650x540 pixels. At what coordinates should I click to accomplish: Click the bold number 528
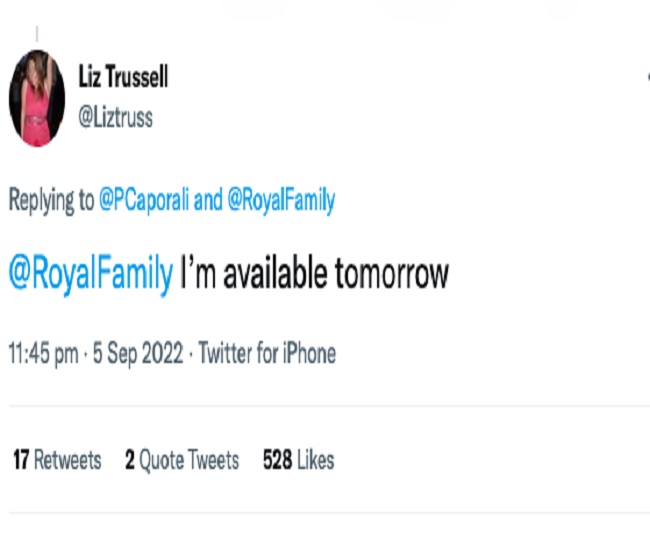click(x=278, y=460)
